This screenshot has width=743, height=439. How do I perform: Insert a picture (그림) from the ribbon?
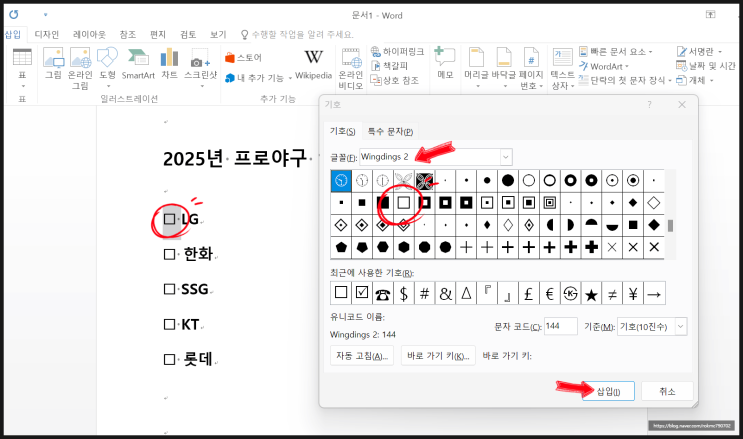click(x=53, y=64)
